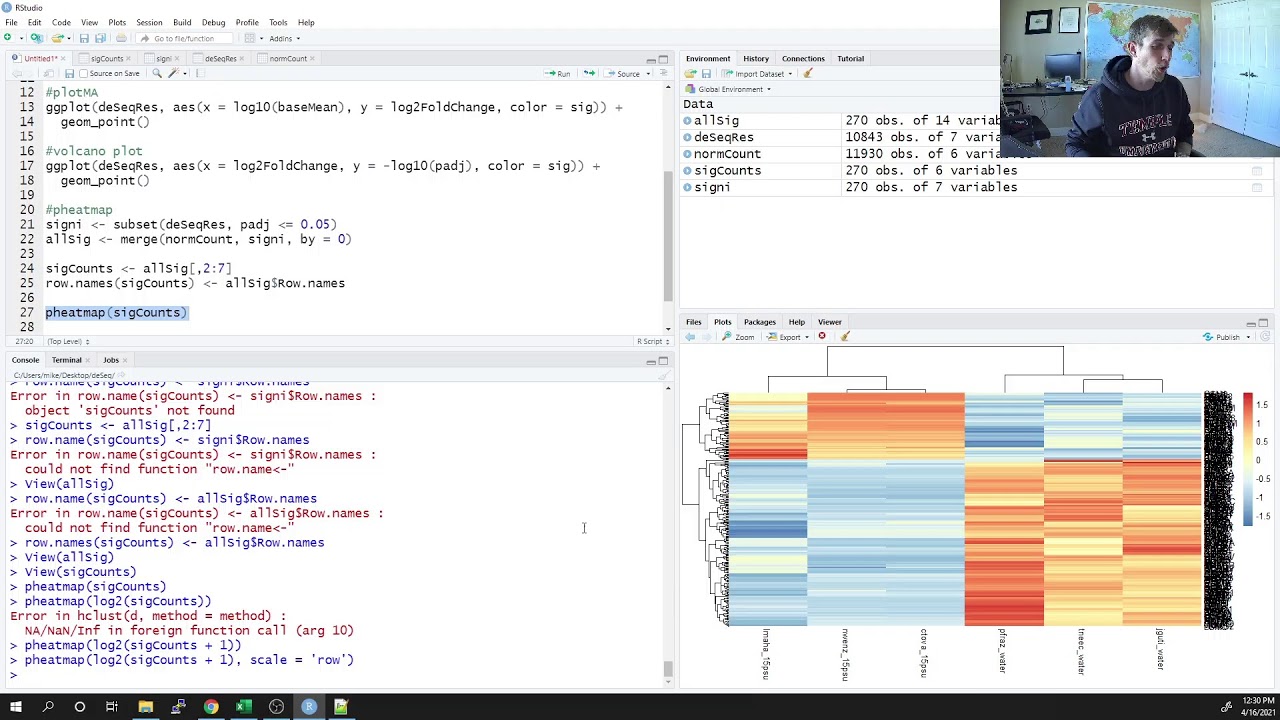Switch to the deSeqRes editor tab
This screenshot has width=1280, height=720.
220,58
